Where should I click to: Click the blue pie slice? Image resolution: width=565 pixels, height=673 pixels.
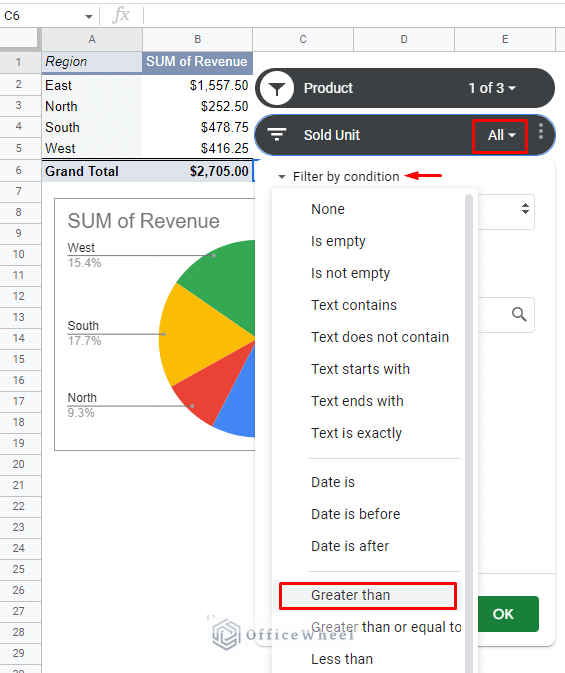(240, 408)
